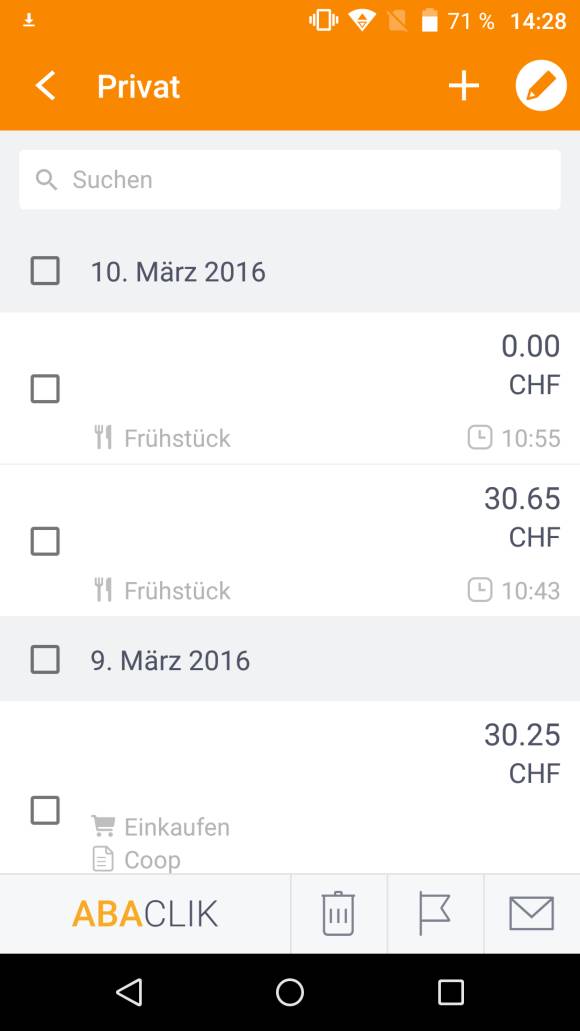Send entries via envelope mail icon
This screenshot has height=1031, width=580.
[531, 913]
